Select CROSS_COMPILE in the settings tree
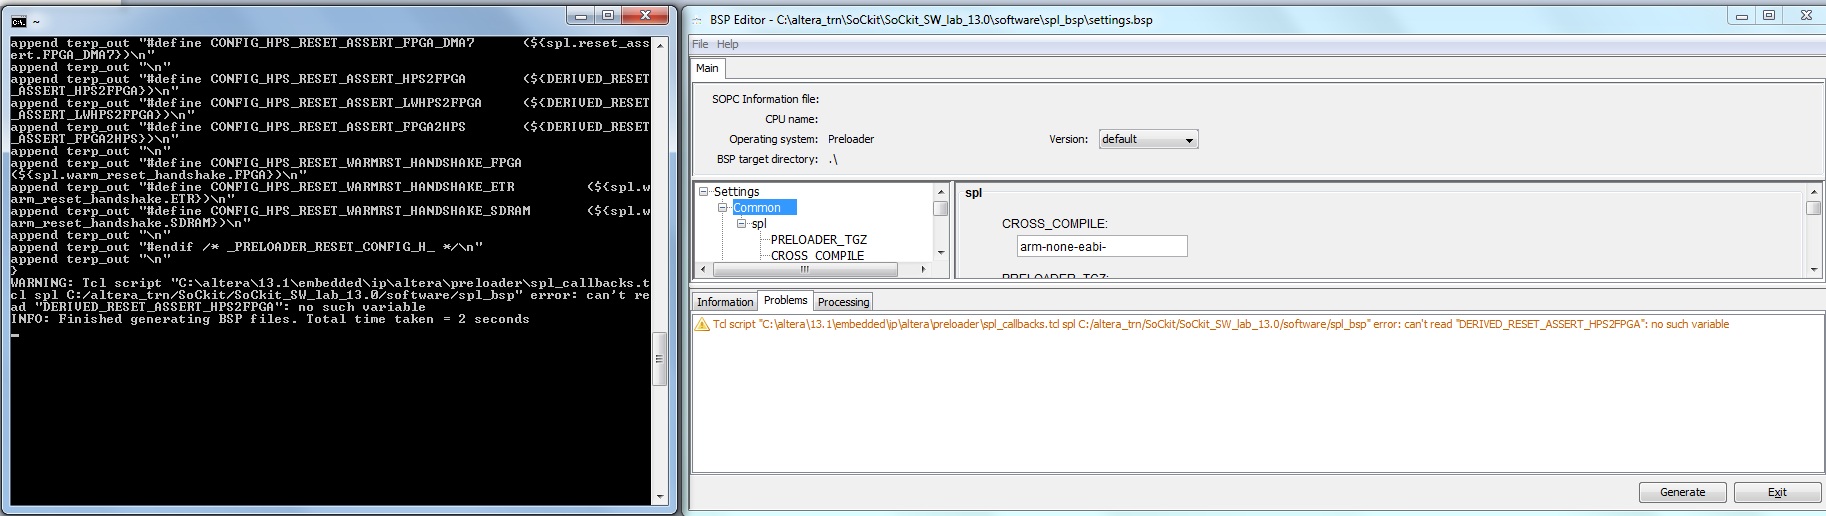 point(817,255)
